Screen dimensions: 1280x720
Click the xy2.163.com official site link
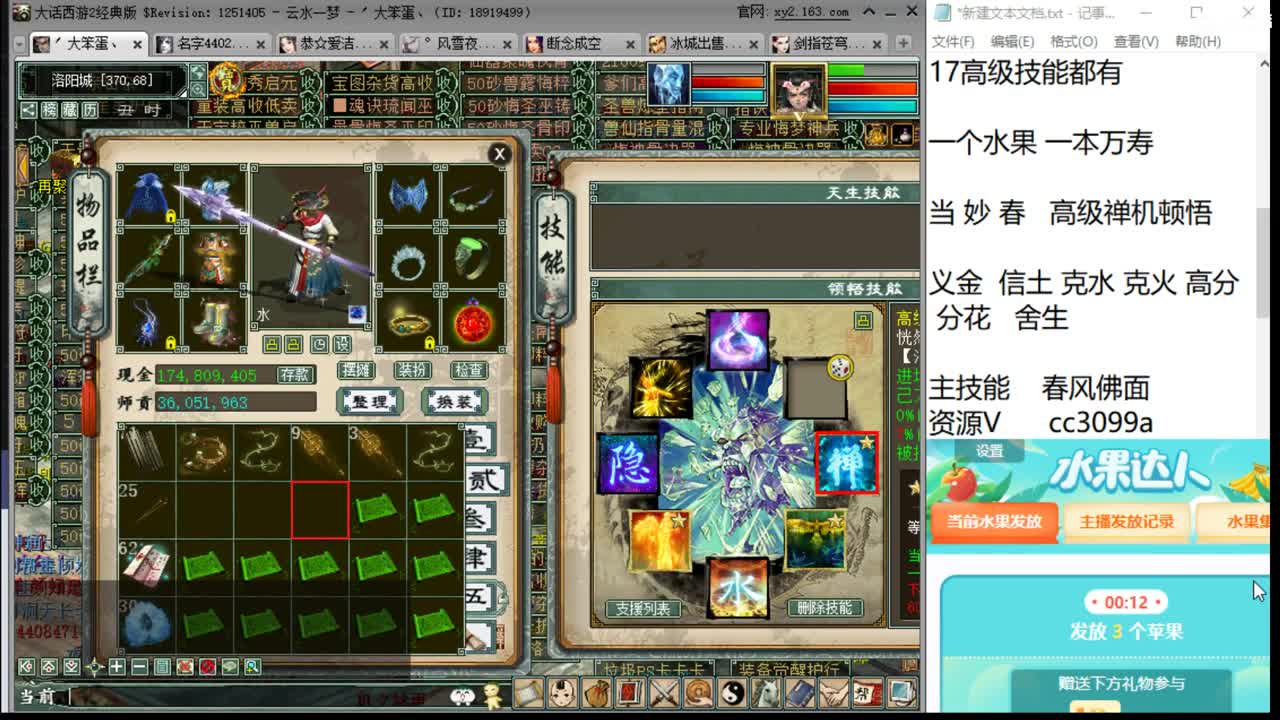[x=810, y=12]
